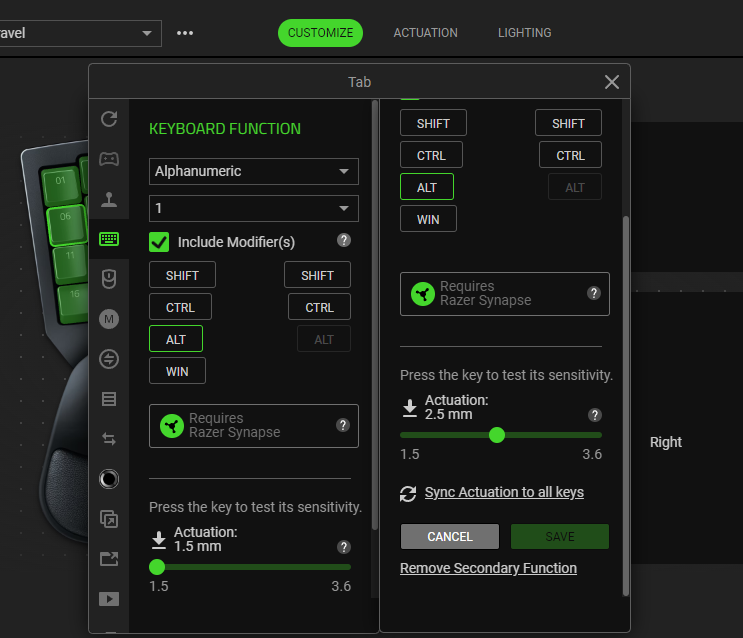
Task: Select key 16 on the keypad image
Action: click(74, 303)
